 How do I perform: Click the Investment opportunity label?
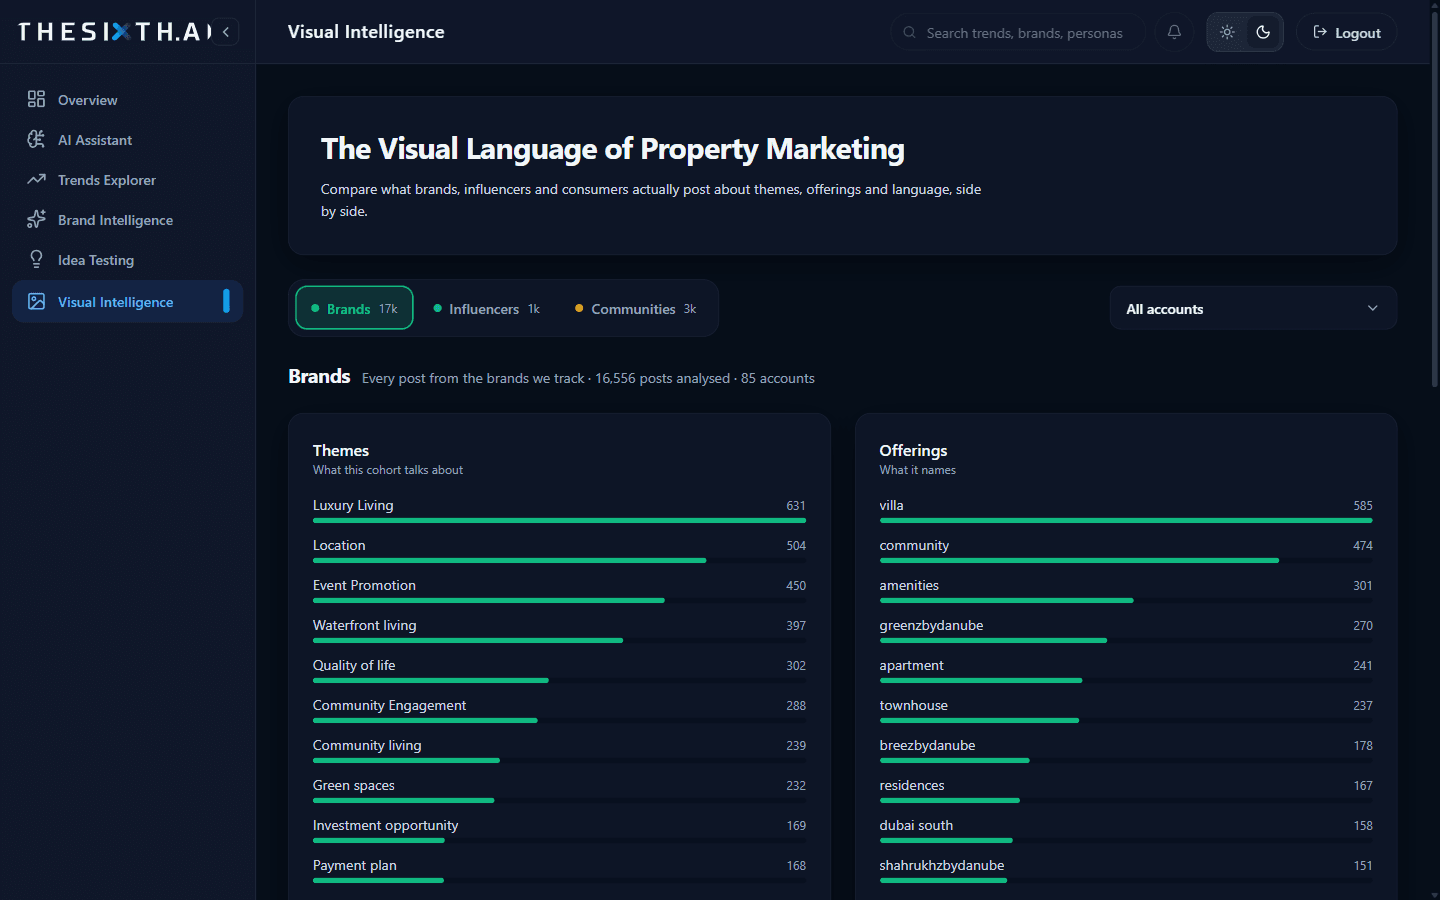(x=385, y=825)
